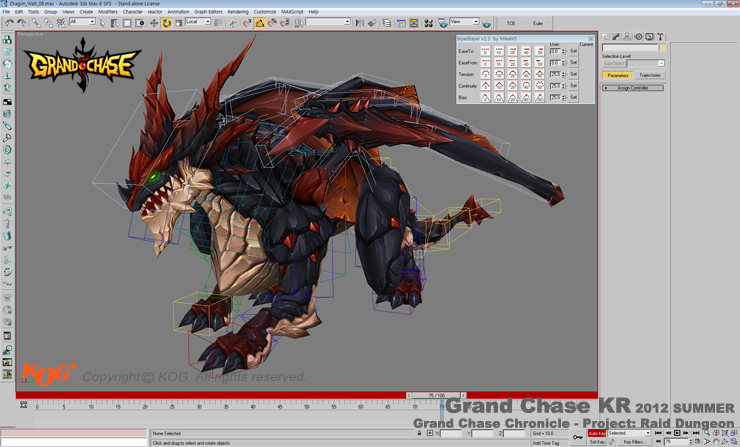
Task: Open the Local reference coordinate dropdown
Action: (197, 22)
